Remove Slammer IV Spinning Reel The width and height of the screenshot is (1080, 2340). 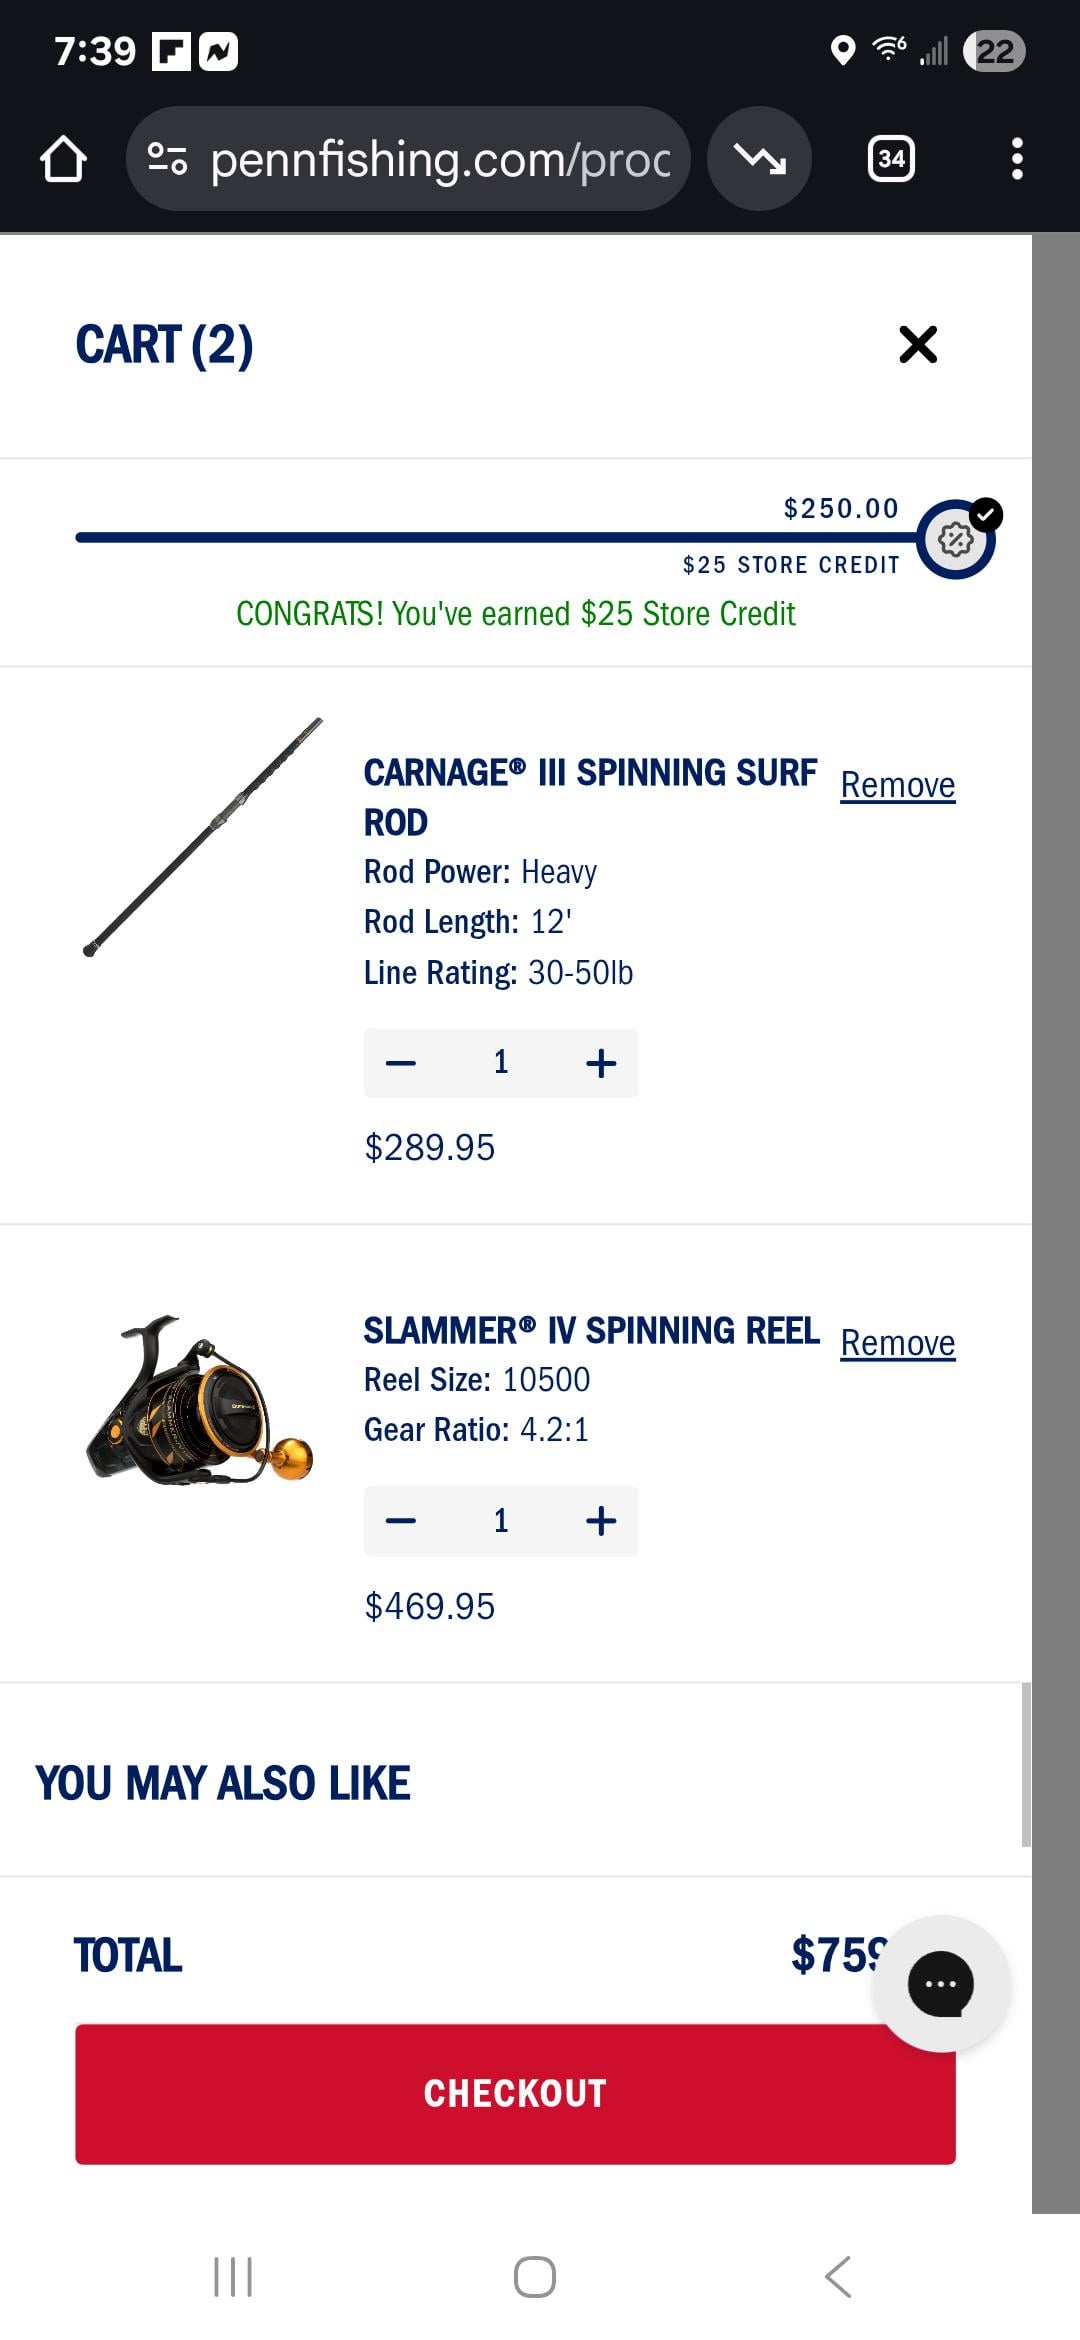pos(897,1344)
